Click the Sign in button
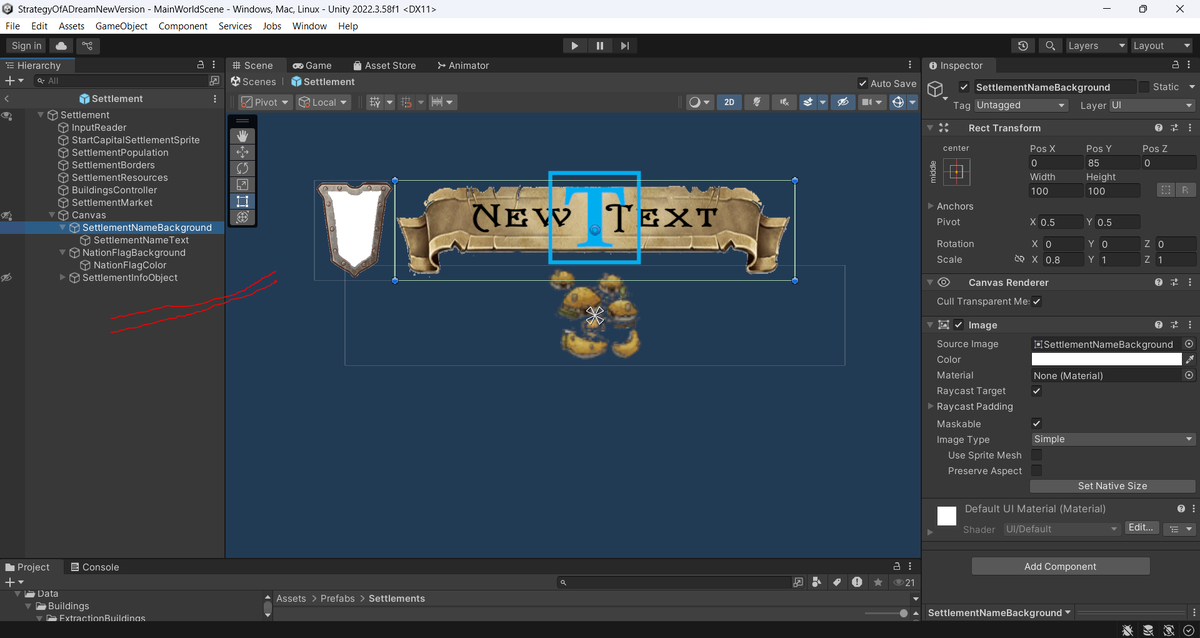This screenshot has width=1200, height=638. pyautogui.click(x=26, y=45)
